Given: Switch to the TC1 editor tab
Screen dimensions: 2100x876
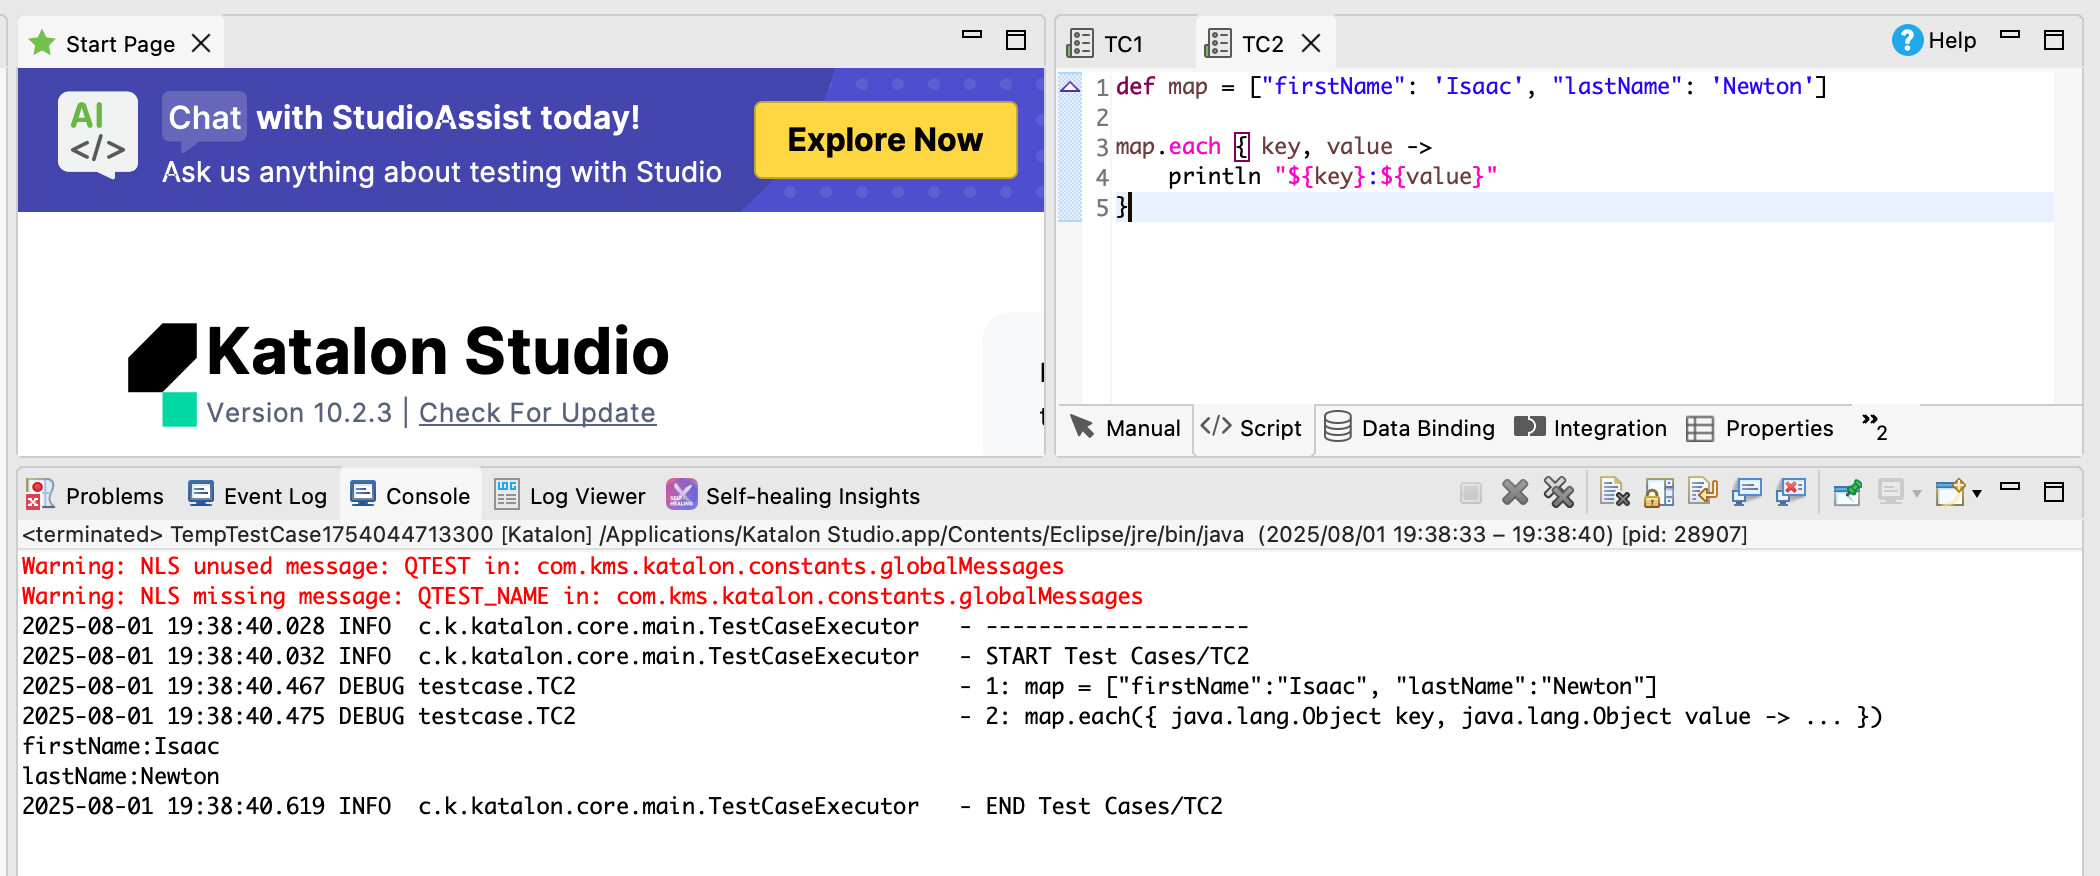Looking at the screenshot, I should tap(1105, 44).
